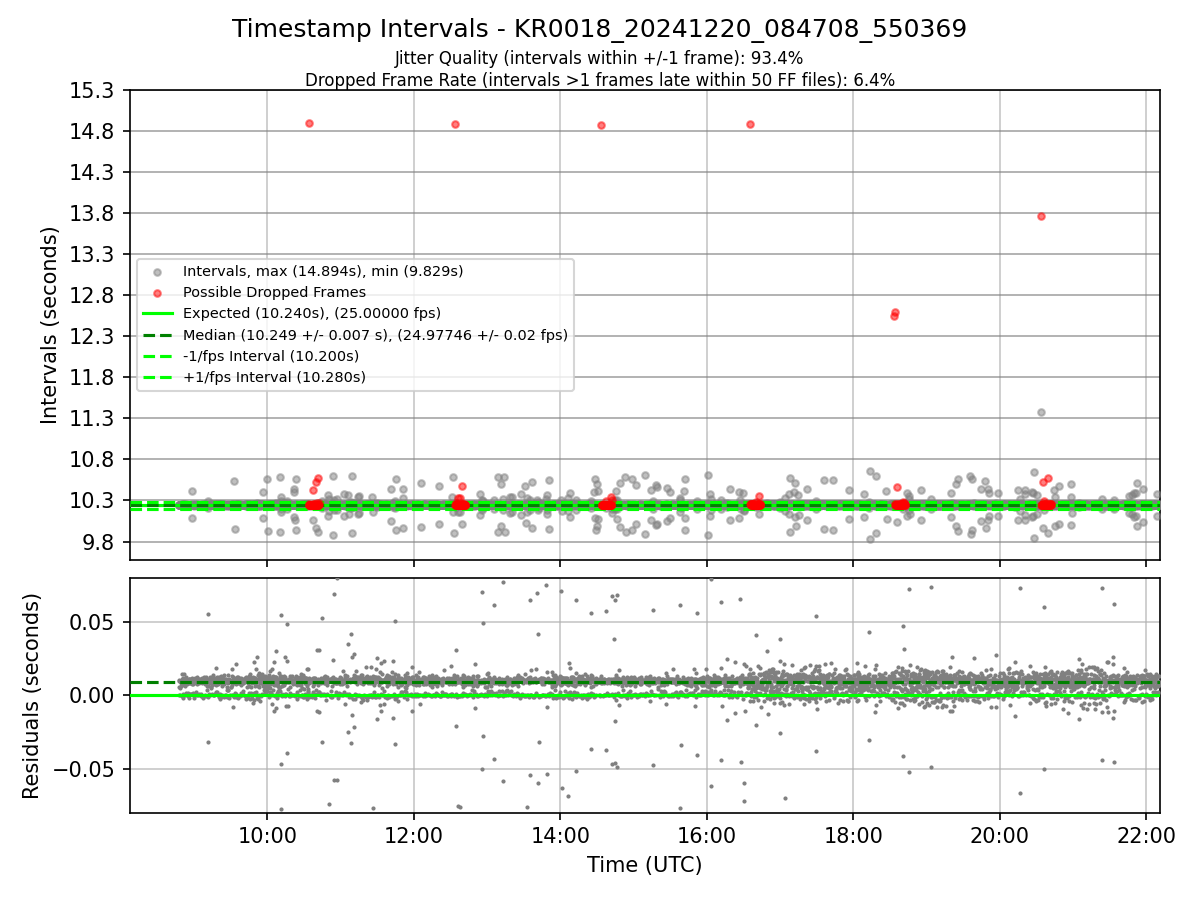The width and height of the screenshot is (1200, 900).
Task: Select legend entry 'Intervals, max (14.894s), min (9.829s)'
Action: pyautogui.click(x=323, y=271)
